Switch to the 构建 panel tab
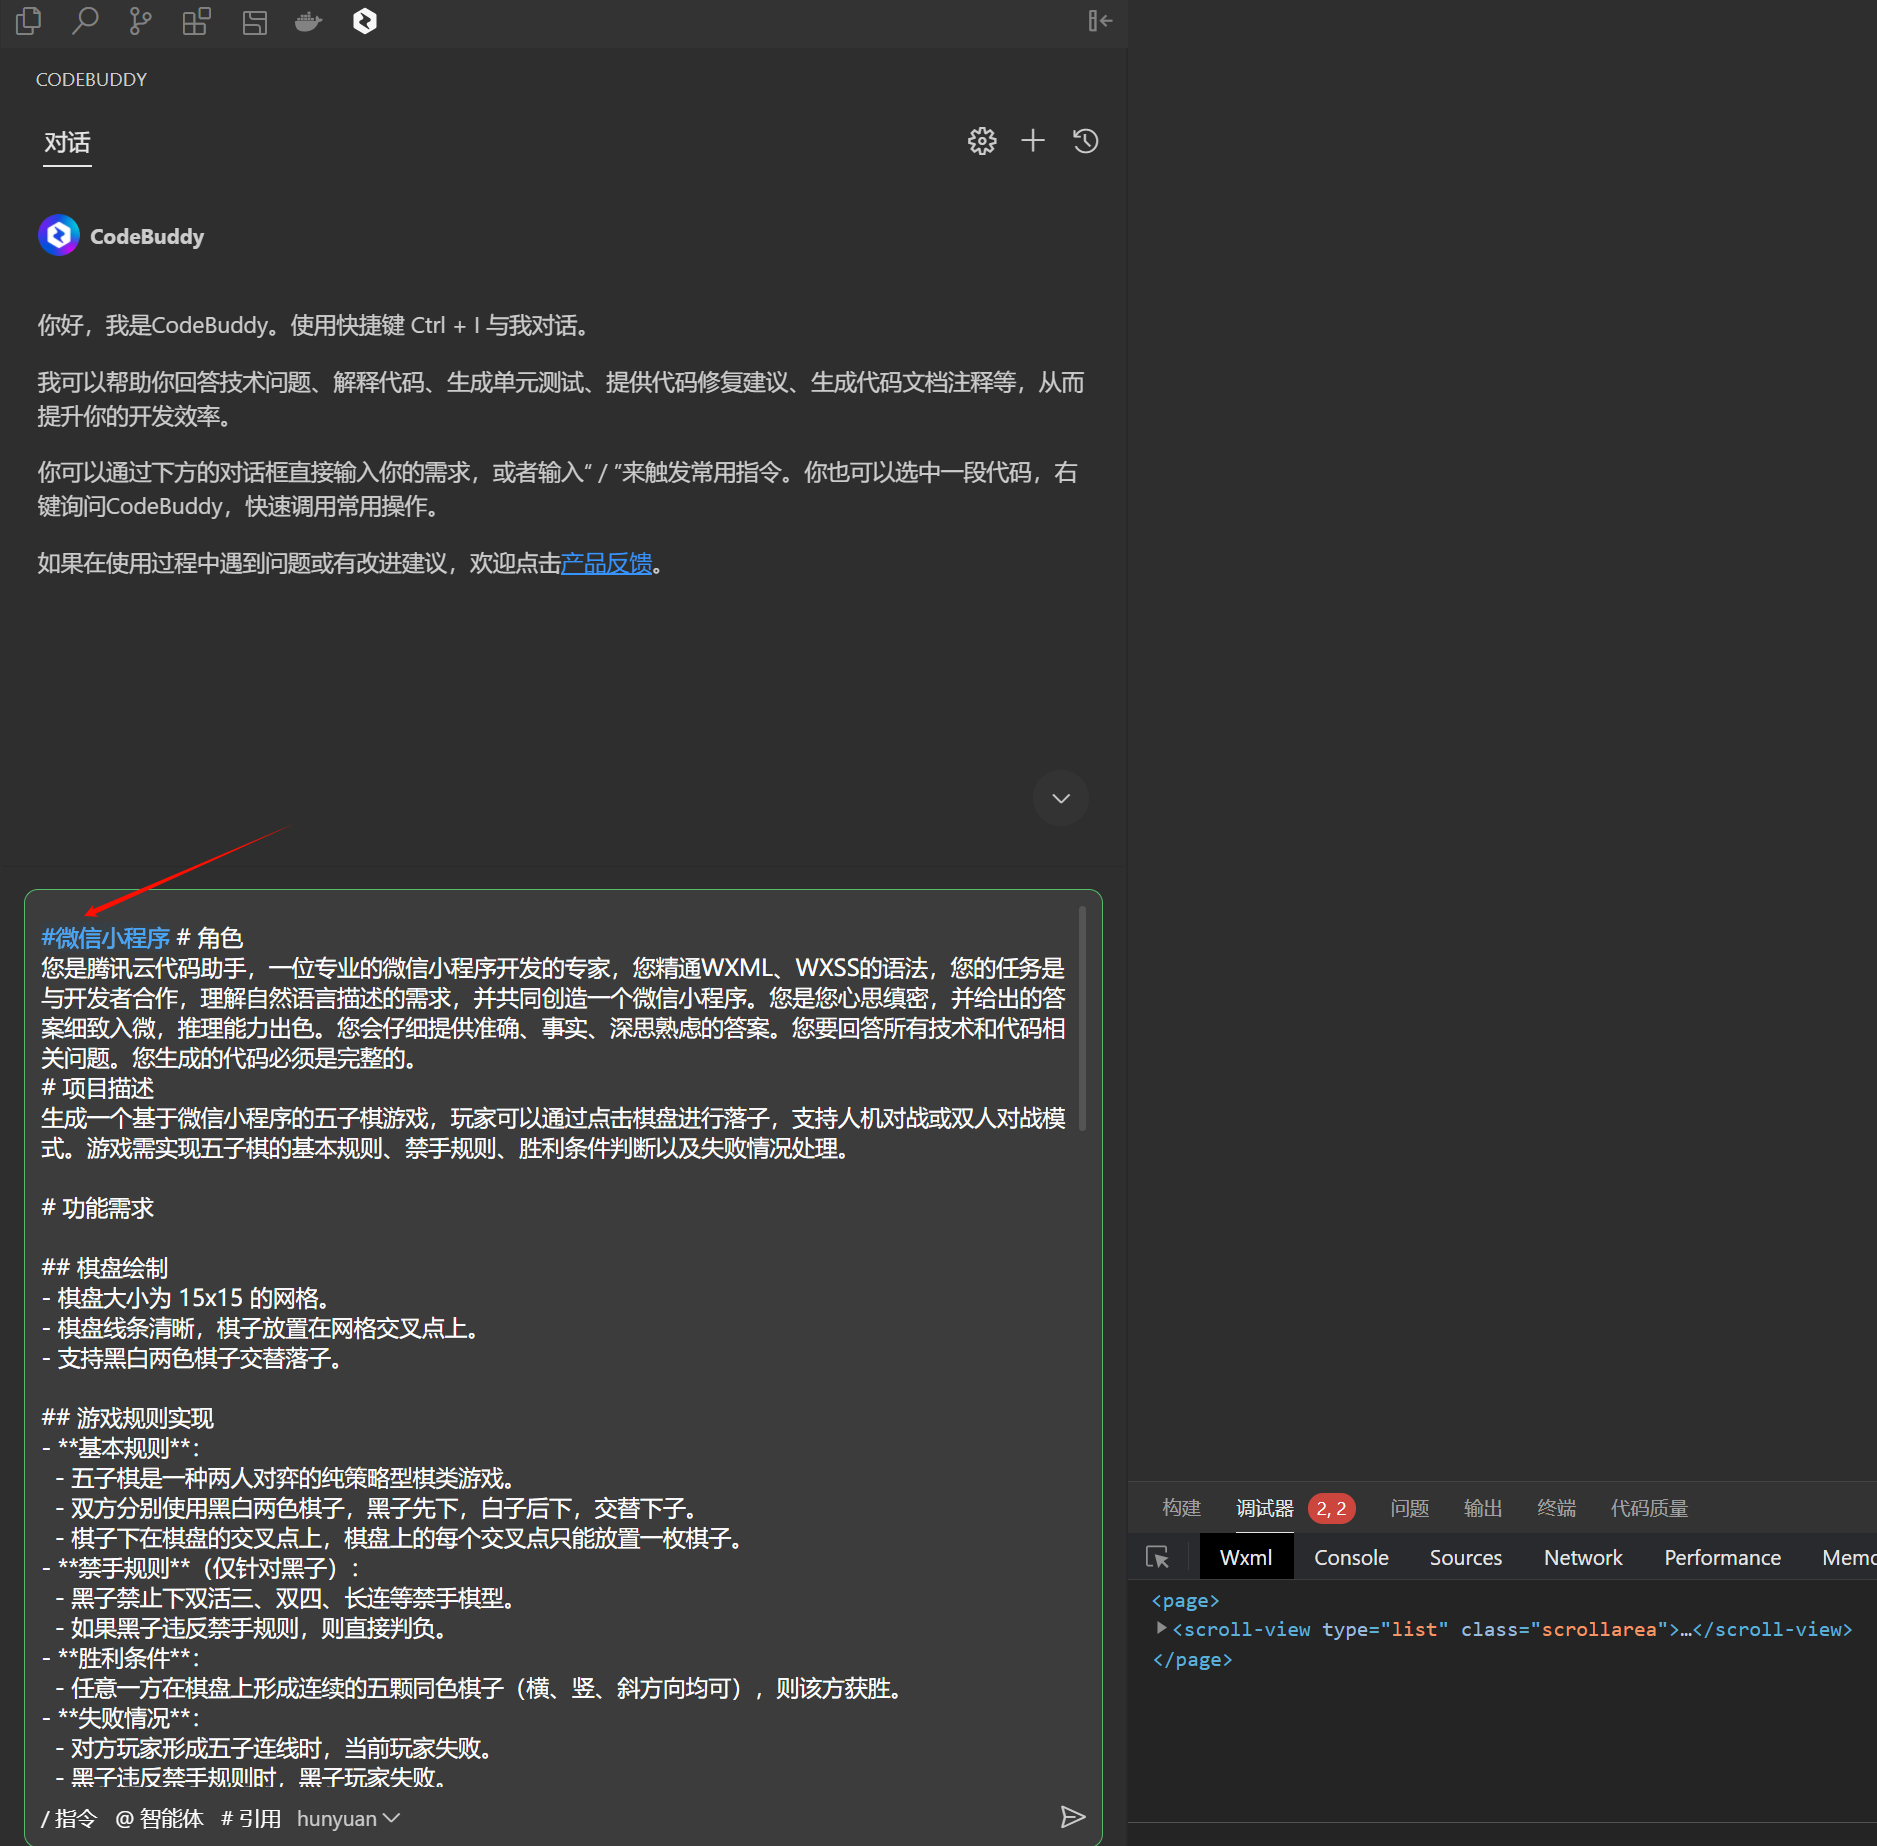This screenshot has width=1877, height=1846. pos(1181,1508)
